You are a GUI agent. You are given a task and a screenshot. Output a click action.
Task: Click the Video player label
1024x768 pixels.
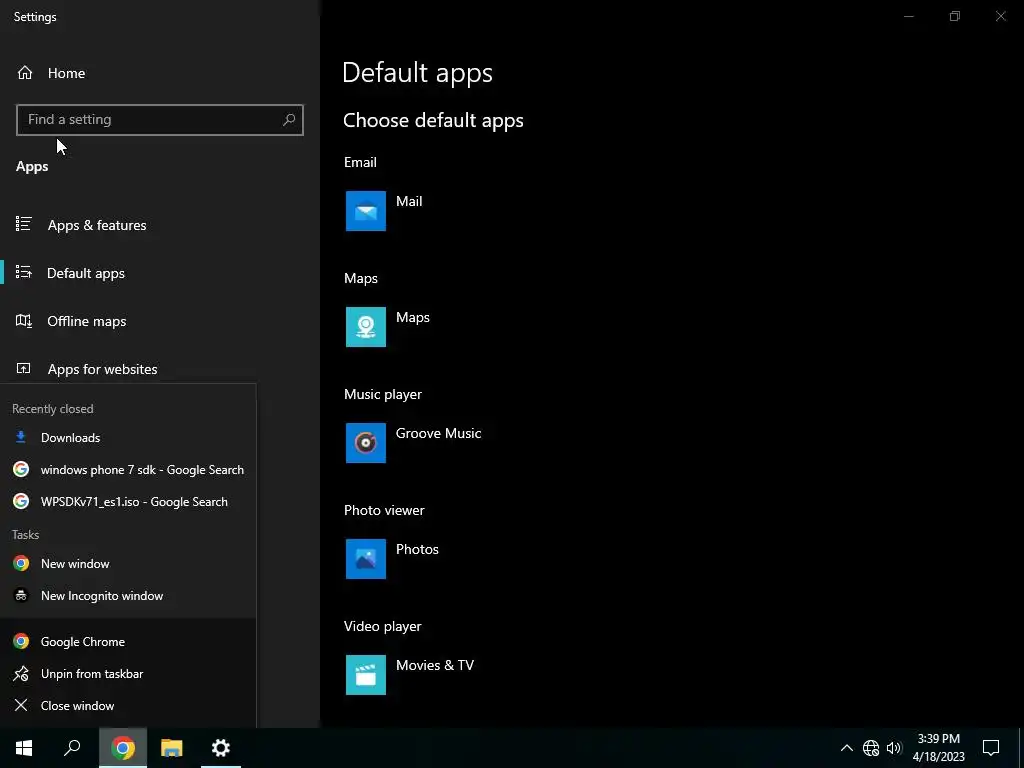click(x=383, y=627)
